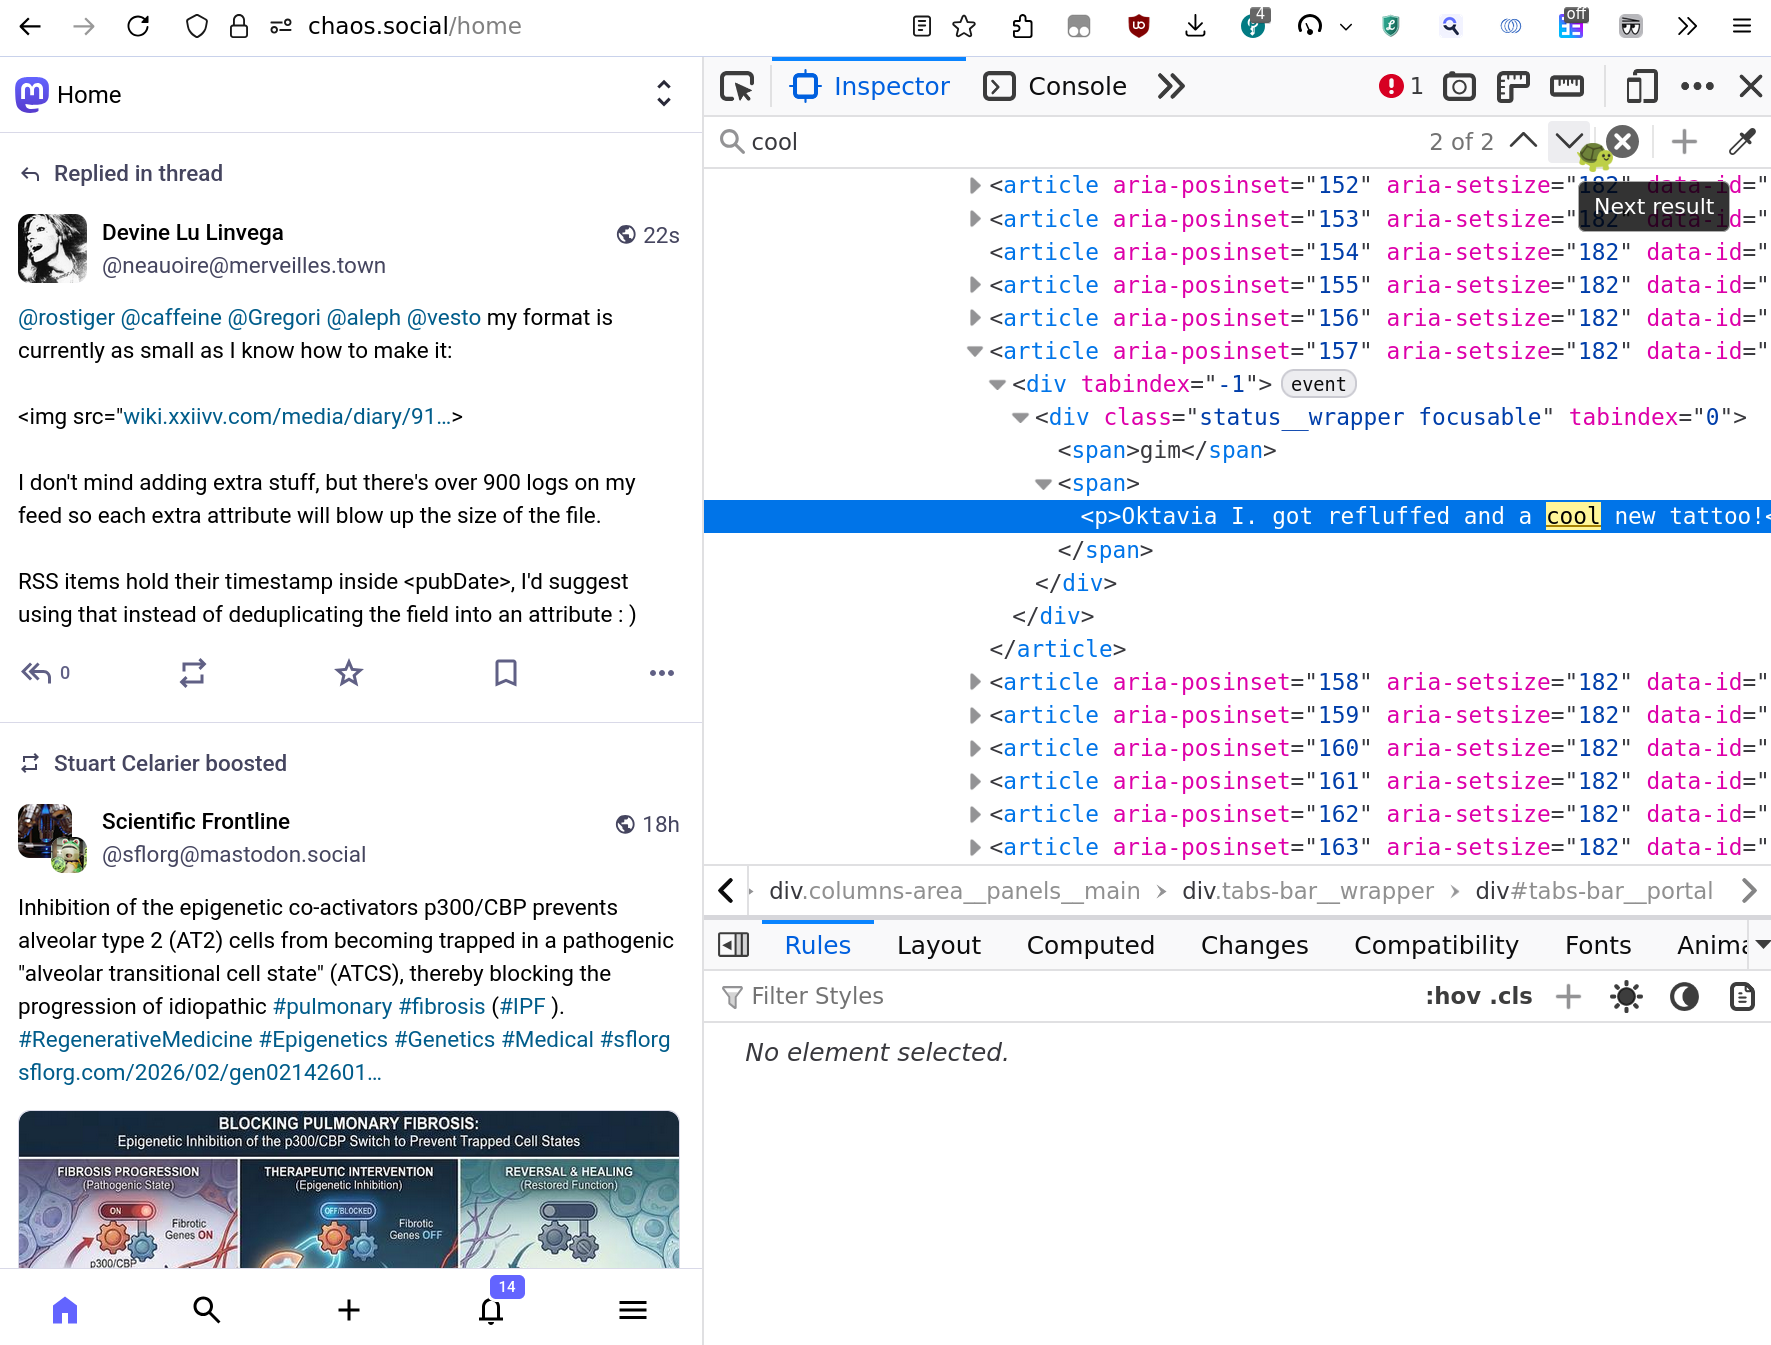
Task: Bookmark Devine Lu Linvega's post
Action: click(506, 673)
